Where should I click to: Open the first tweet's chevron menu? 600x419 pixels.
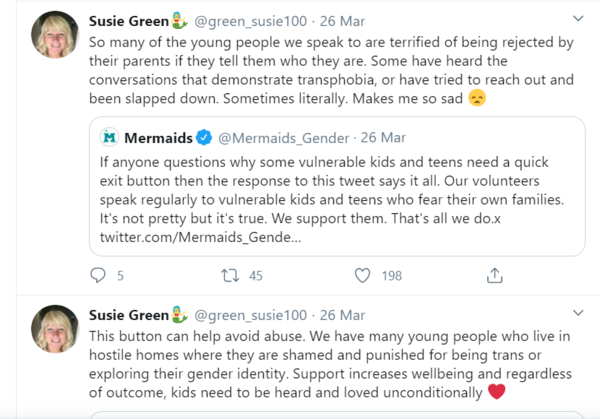(577, 18)
